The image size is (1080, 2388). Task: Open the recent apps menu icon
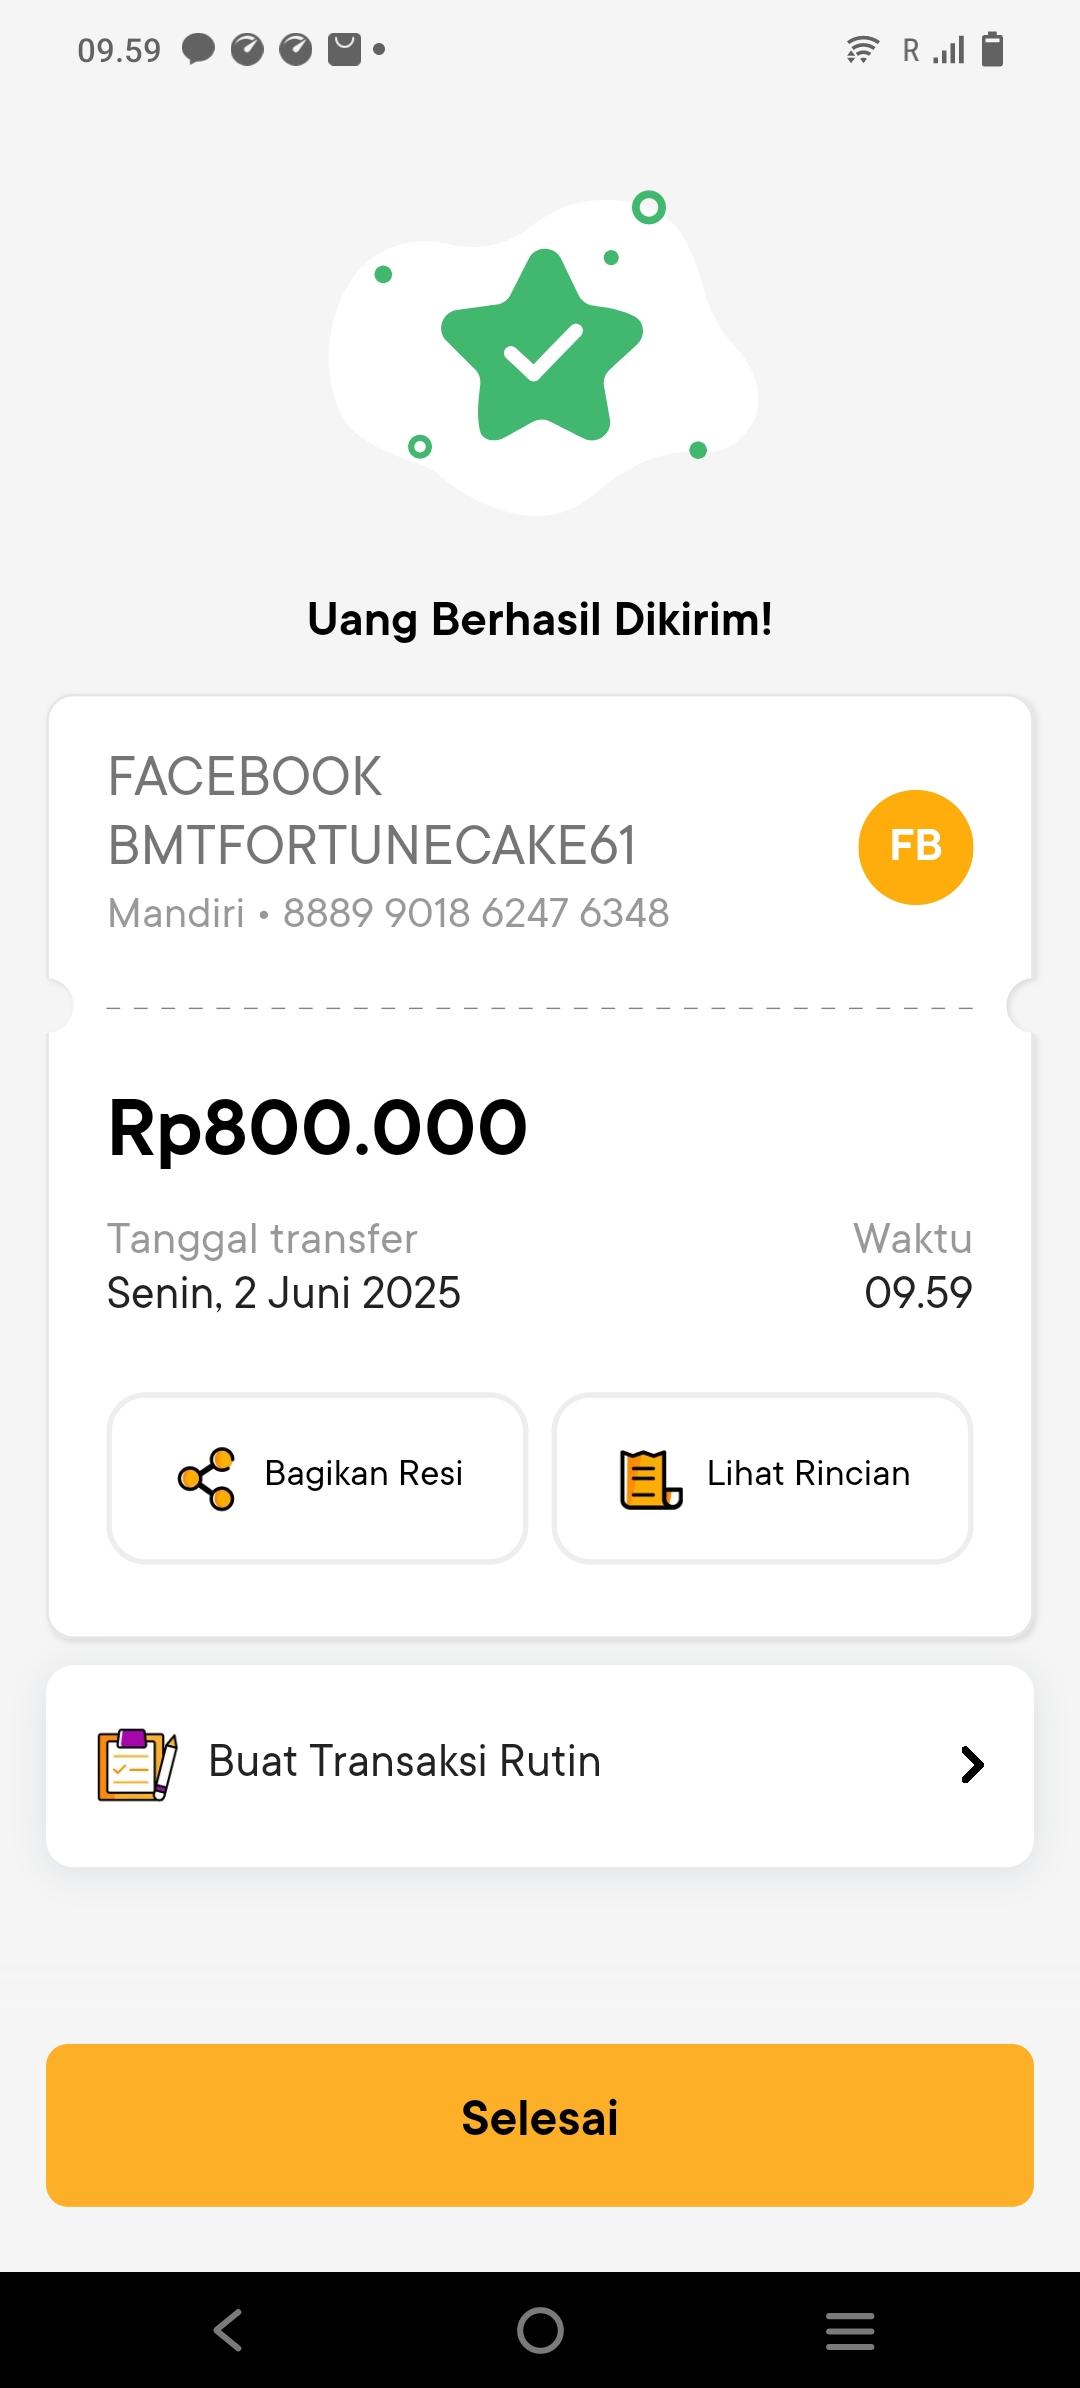(850, 2331)
